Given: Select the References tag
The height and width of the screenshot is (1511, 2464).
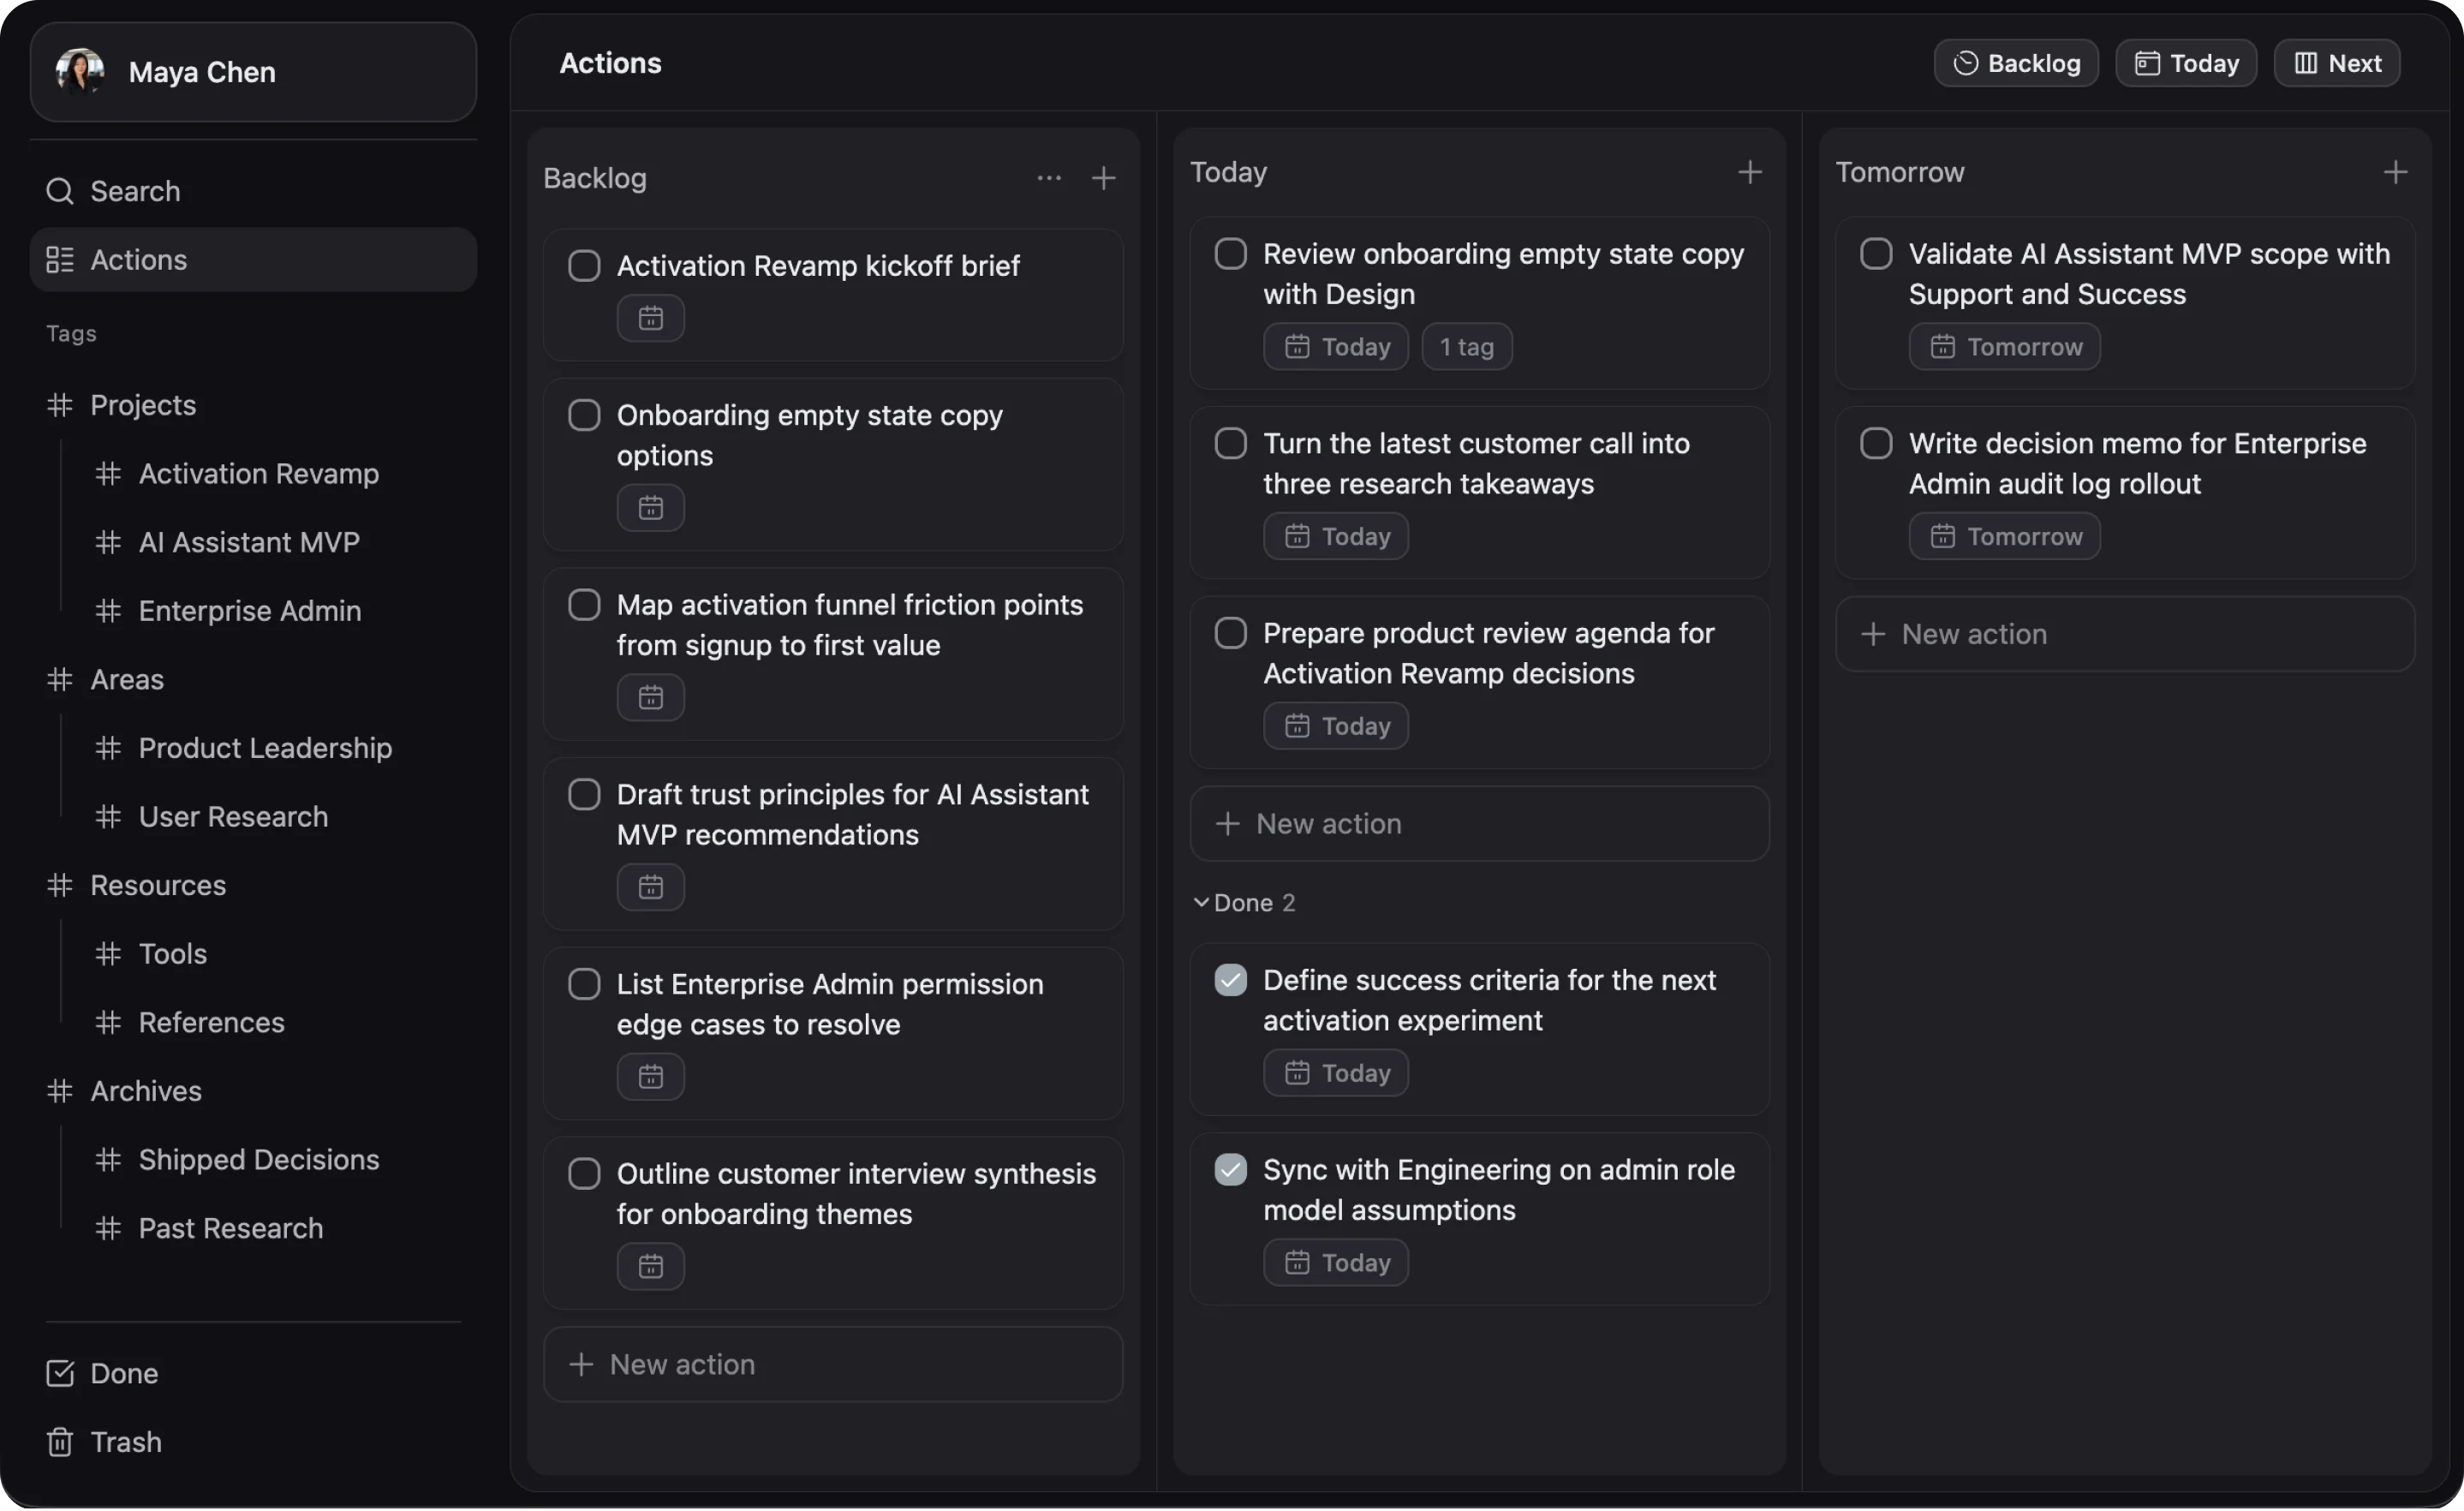Looking at the screenshot, I should (x=211, y=1023).
